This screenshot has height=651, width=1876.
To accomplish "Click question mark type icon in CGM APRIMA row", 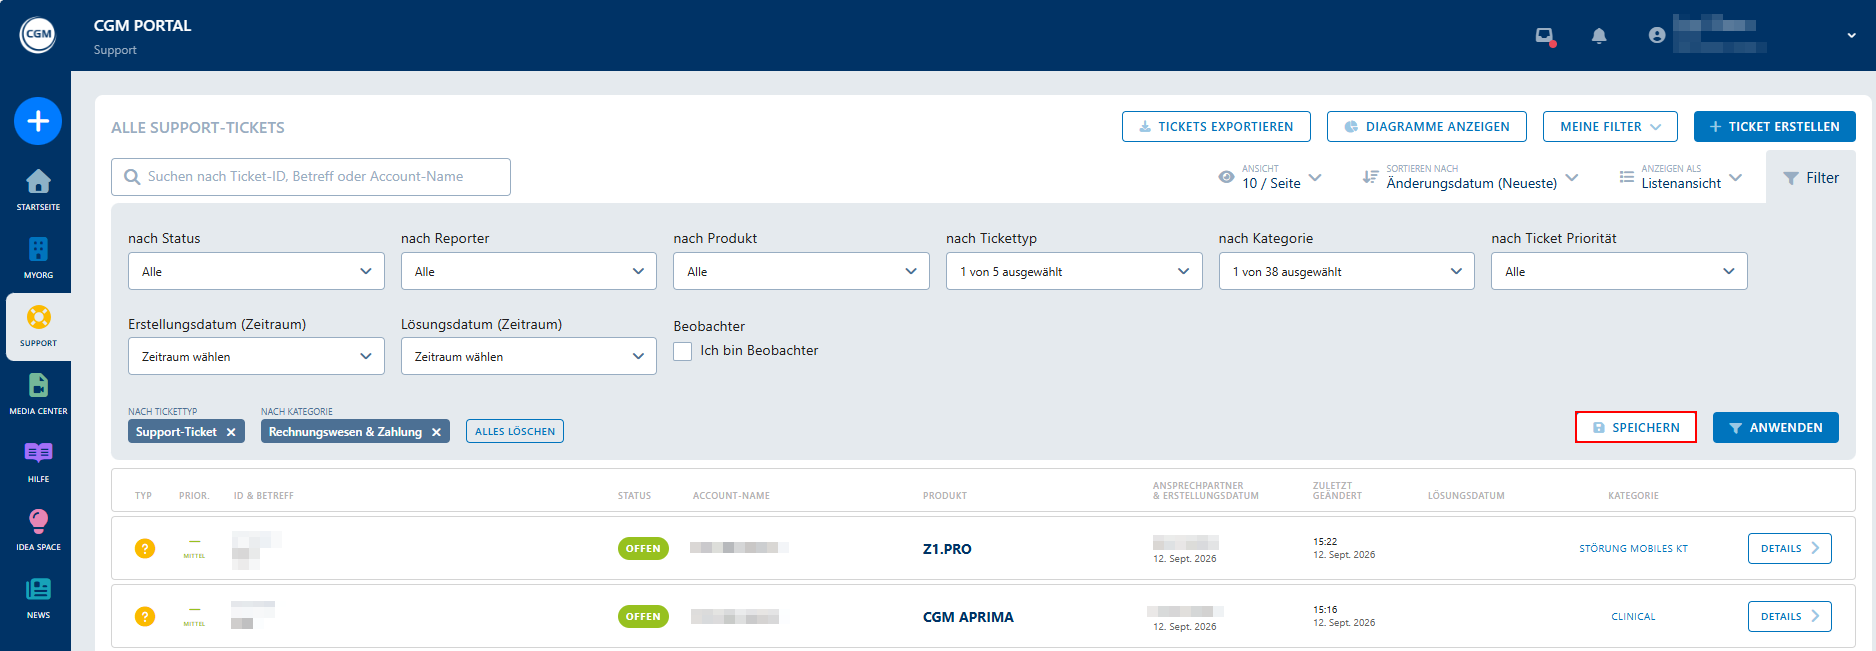I will tap(145, 616).
